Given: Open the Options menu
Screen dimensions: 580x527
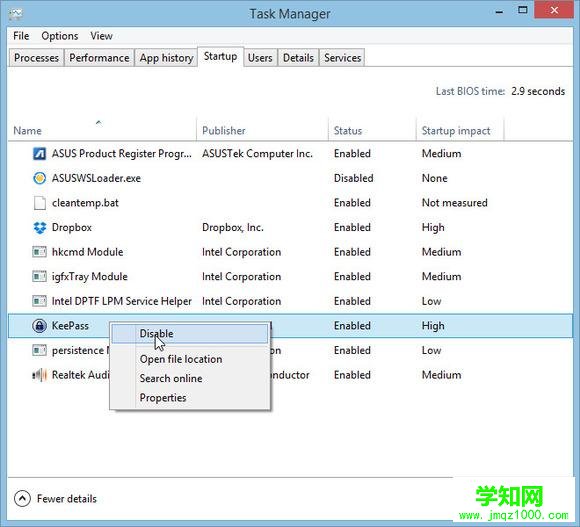Looking at the screenshot, I should 60,36.
